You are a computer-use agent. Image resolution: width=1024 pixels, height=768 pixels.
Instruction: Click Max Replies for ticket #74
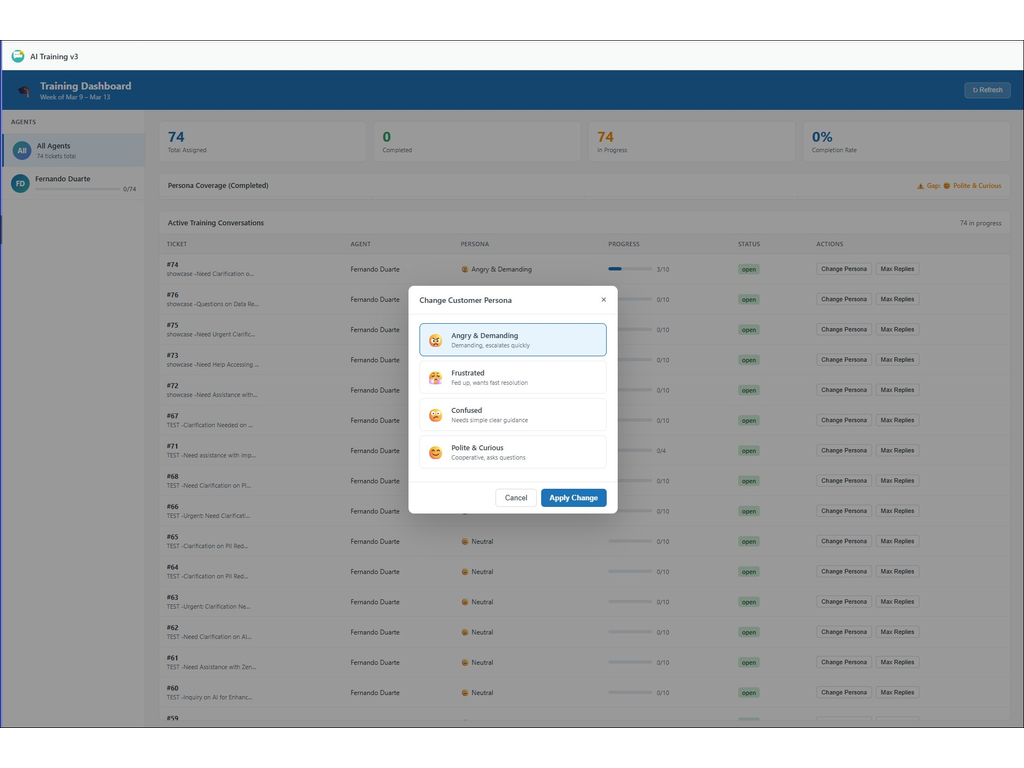coord(897,269)
